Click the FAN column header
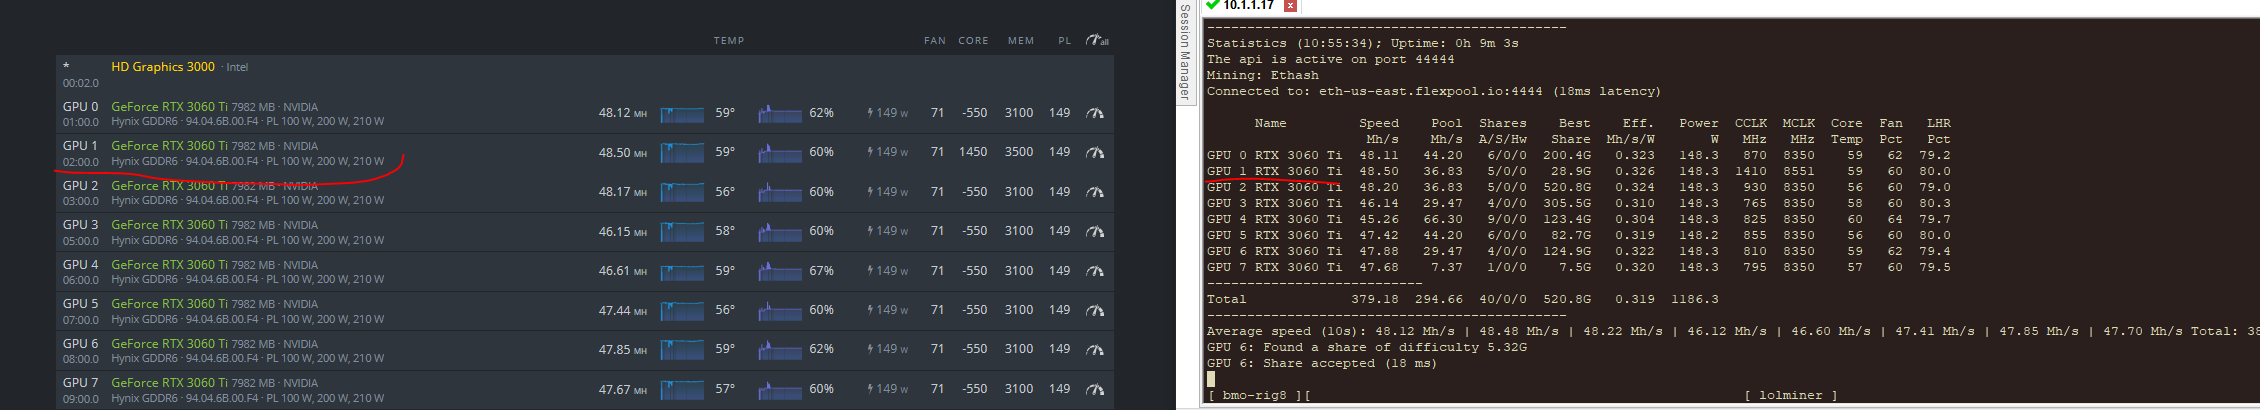 coord(935,41)
